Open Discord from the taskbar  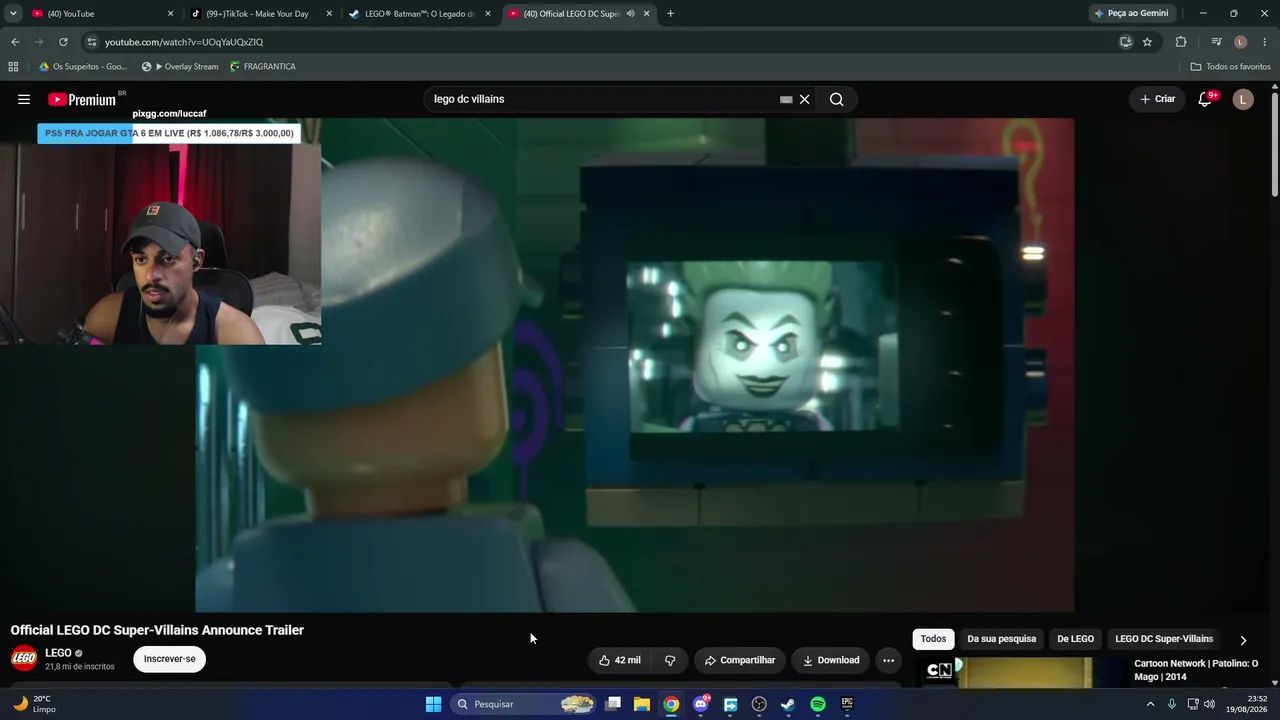click(x=701, y=704)
